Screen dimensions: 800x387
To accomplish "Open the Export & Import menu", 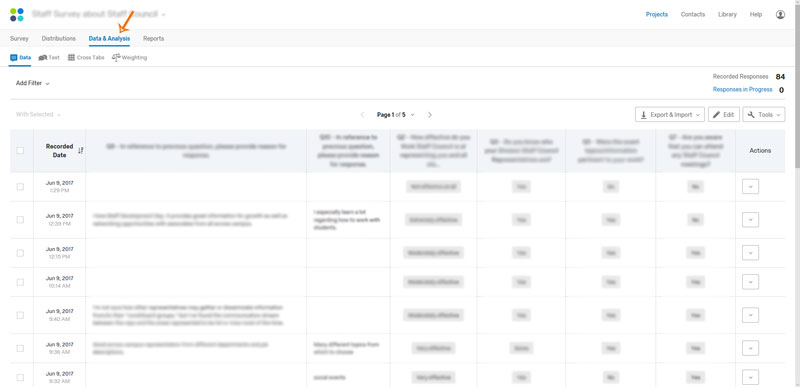I will click(x=669, y=115).
